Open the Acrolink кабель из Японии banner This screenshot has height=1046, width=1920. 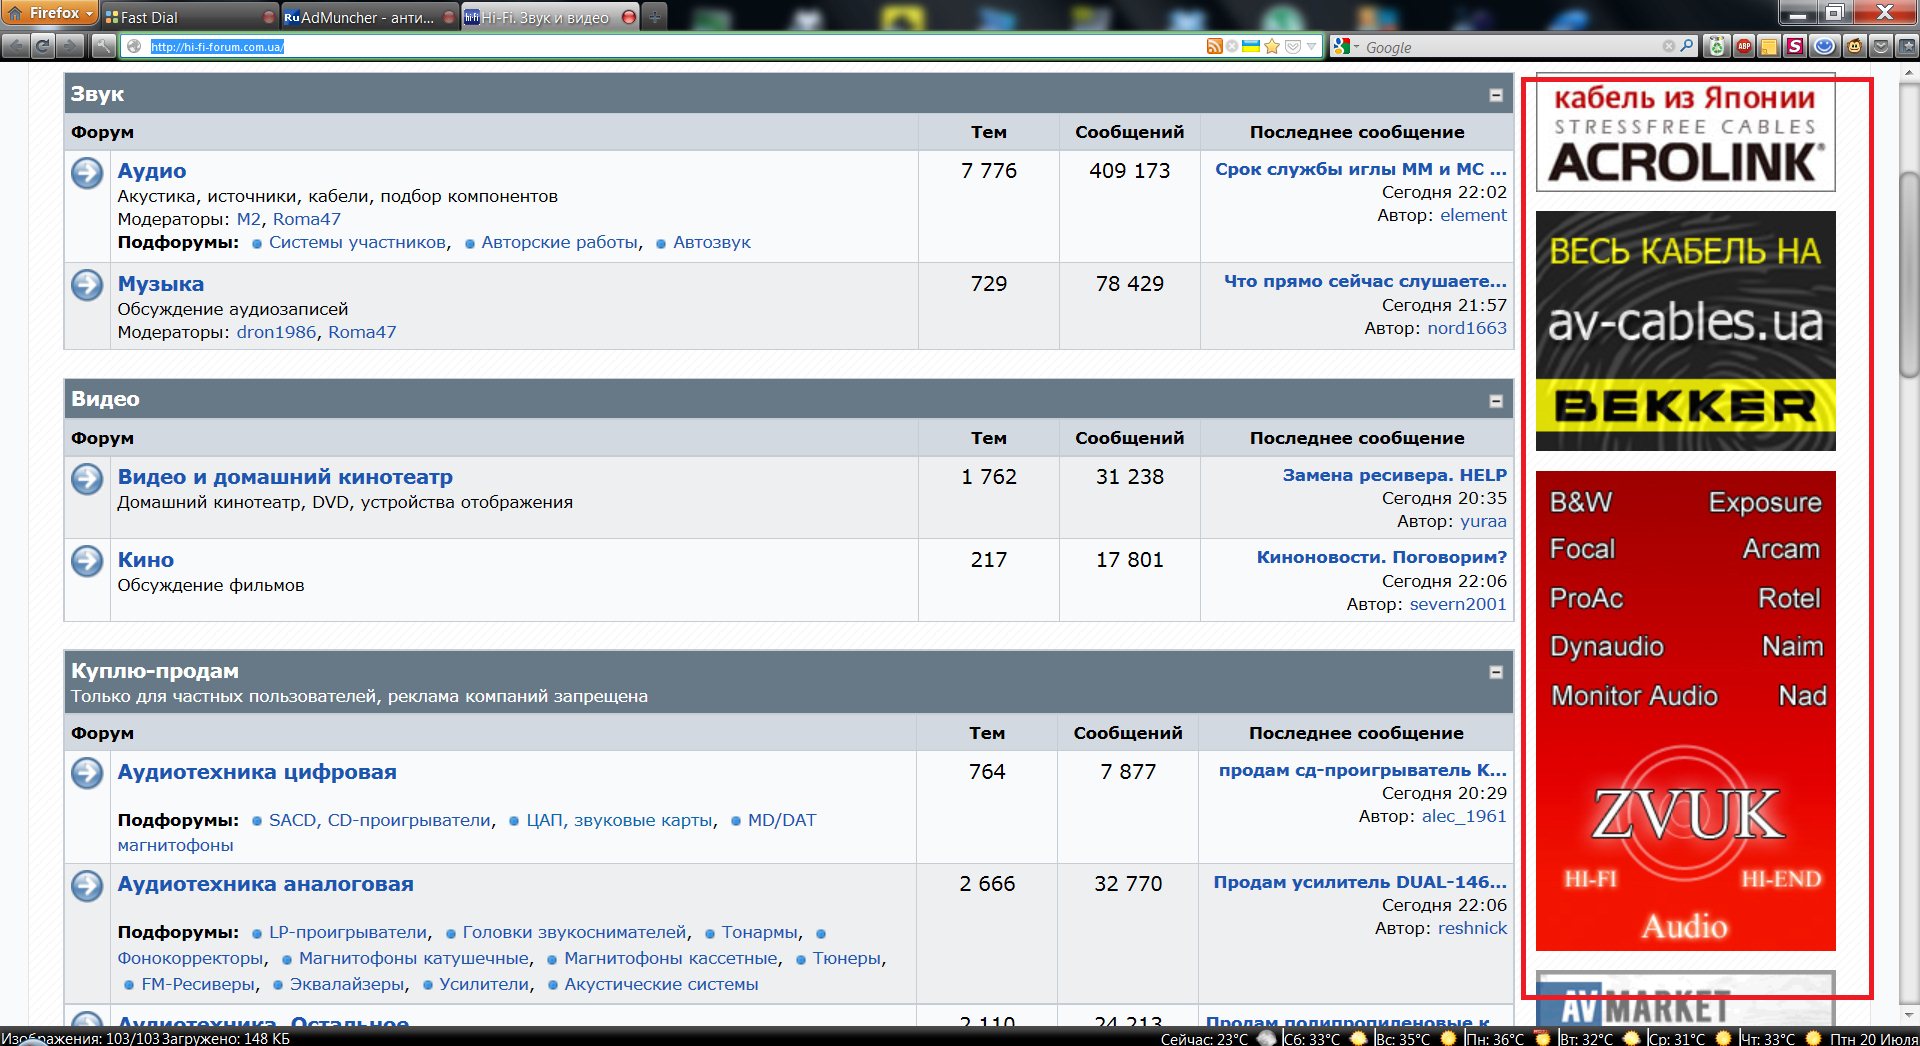pos(1685,132)
